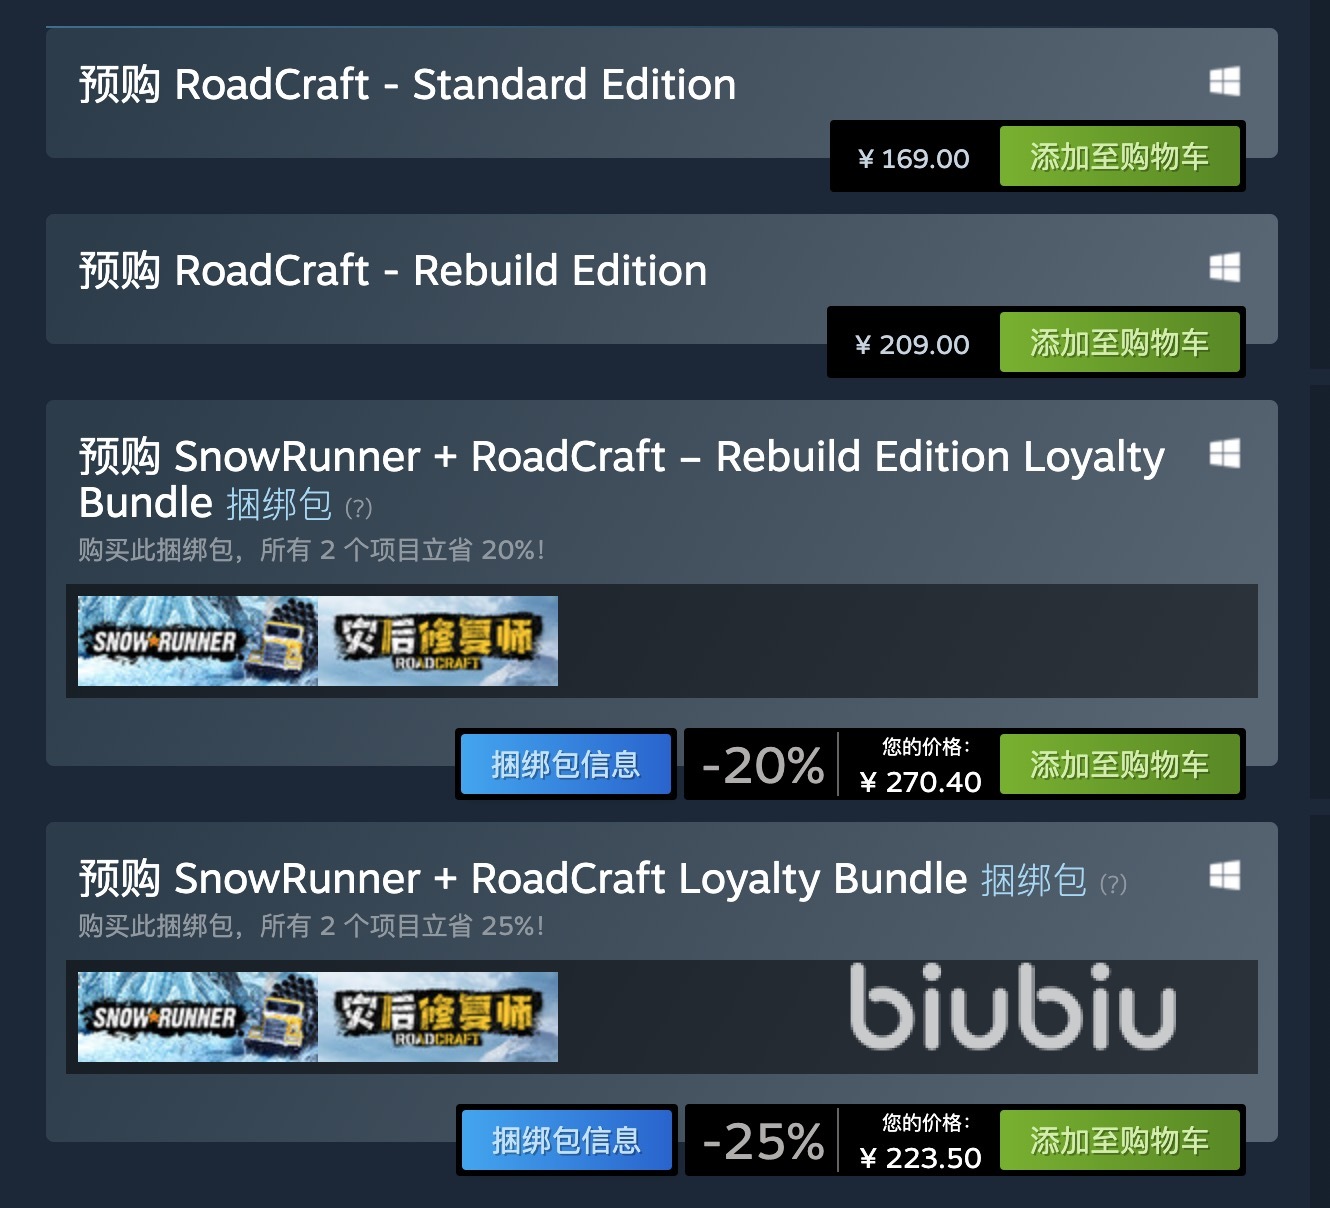Open 捆绑包信息 for the 20% bundle
This screenshot has width=1330, height=1208.
[x=566, y=765]
